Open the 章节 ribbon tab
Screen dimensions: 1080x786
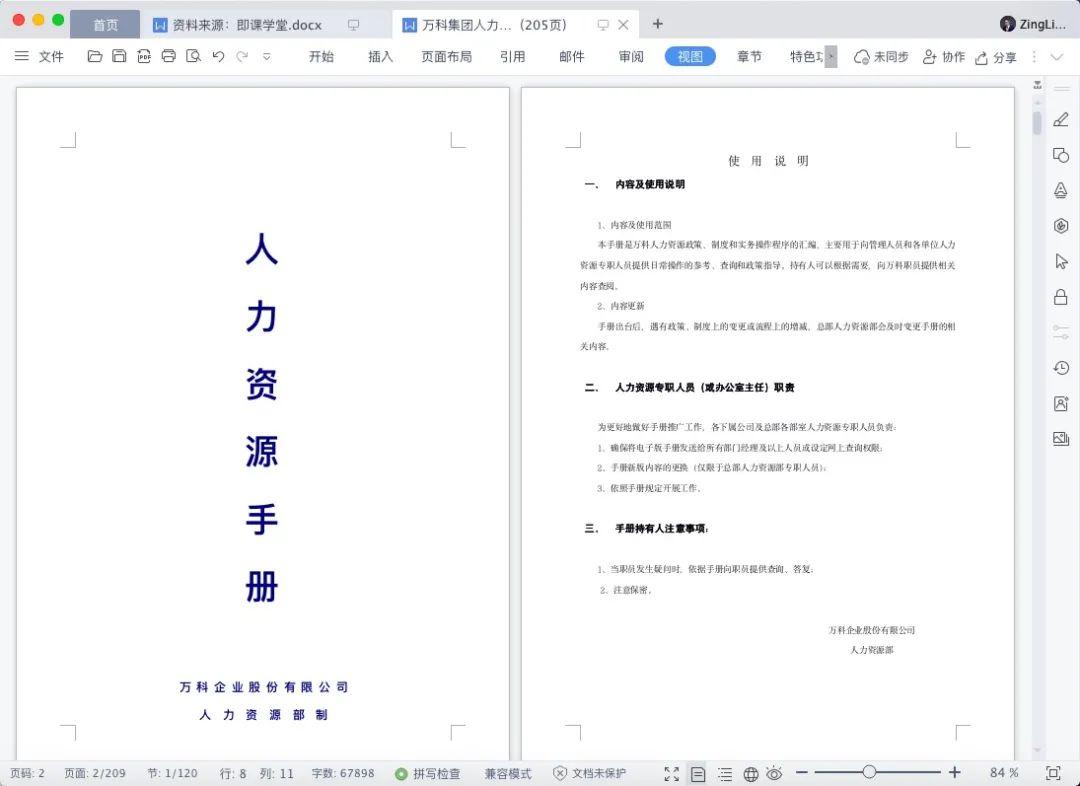(x=749, y=56)
